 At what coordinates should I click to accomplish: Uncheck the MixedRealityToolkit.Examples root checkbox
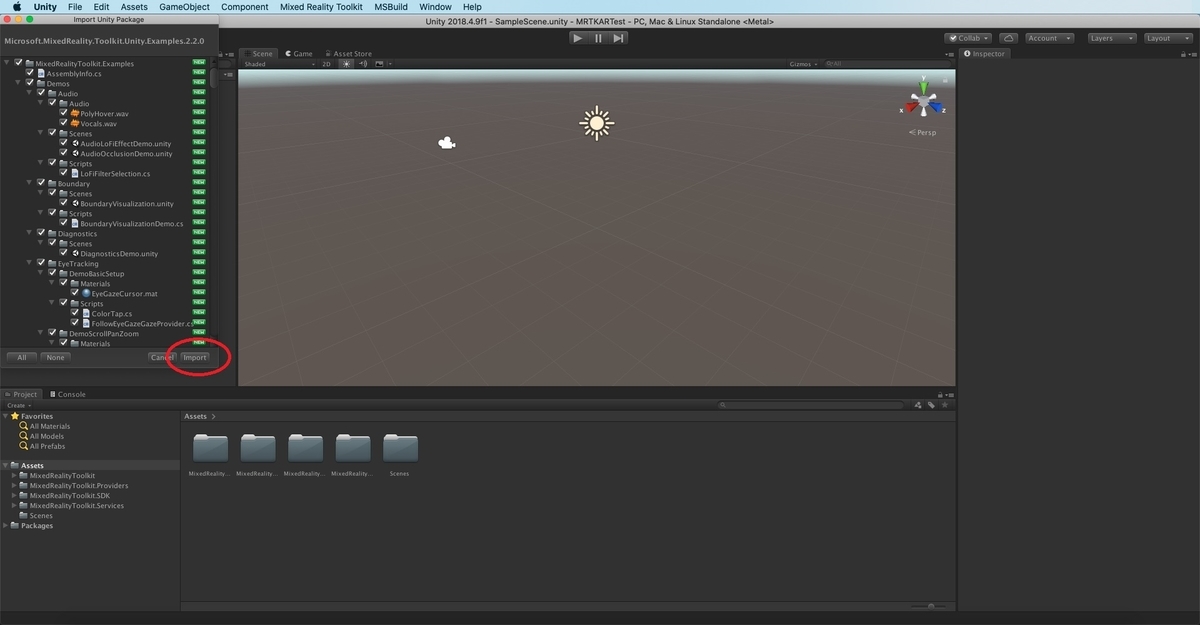point(19,64)
